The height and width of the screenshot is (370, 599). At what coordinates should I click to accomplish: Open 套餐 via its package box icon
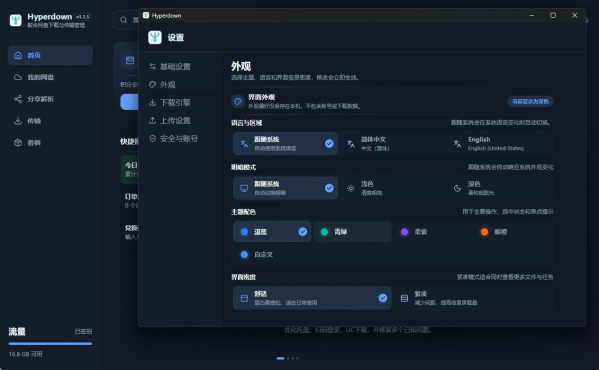click(18, 143)
